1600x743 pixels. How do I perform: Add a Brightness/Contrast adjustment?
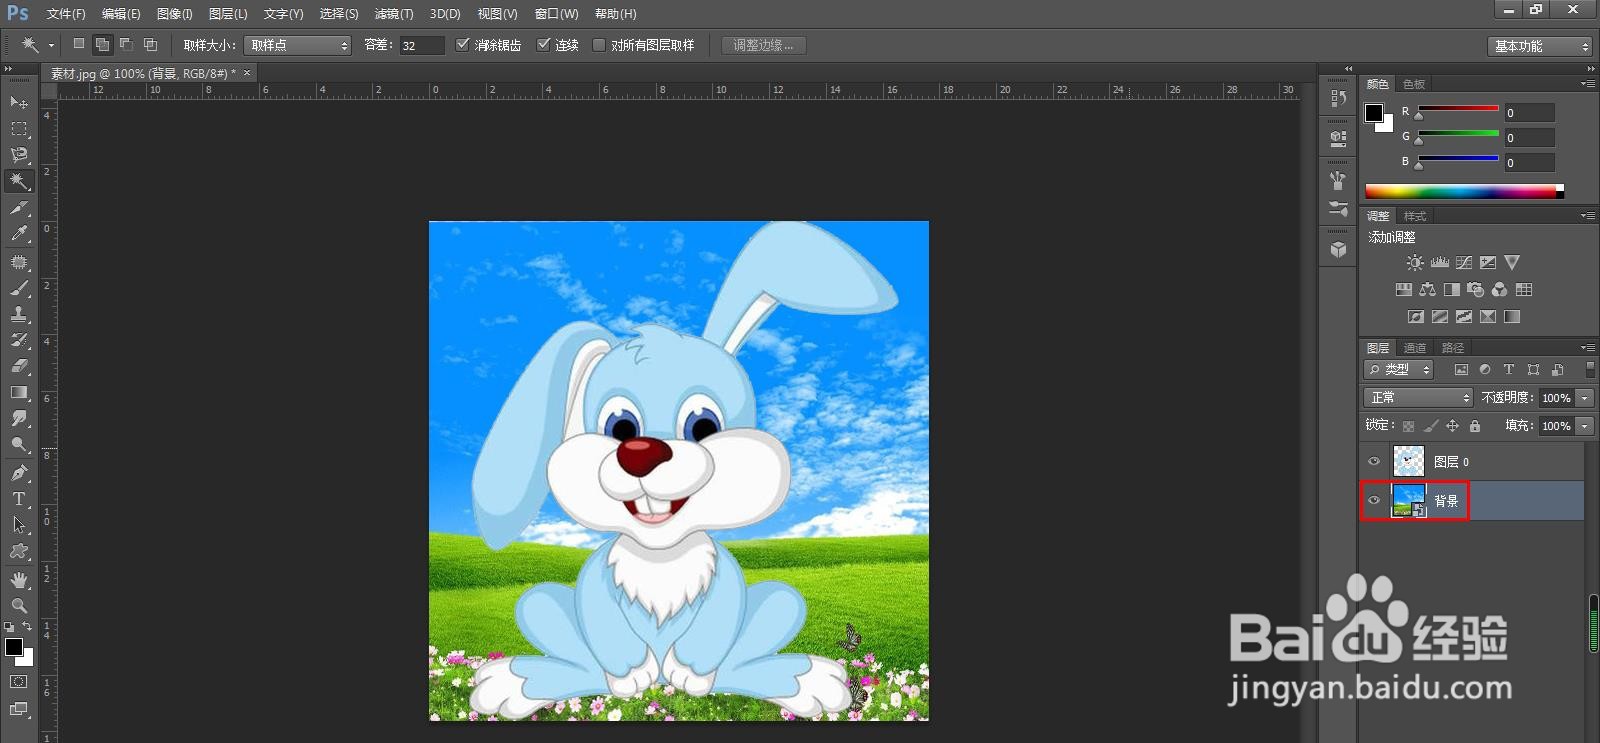tap(1415, 262)
